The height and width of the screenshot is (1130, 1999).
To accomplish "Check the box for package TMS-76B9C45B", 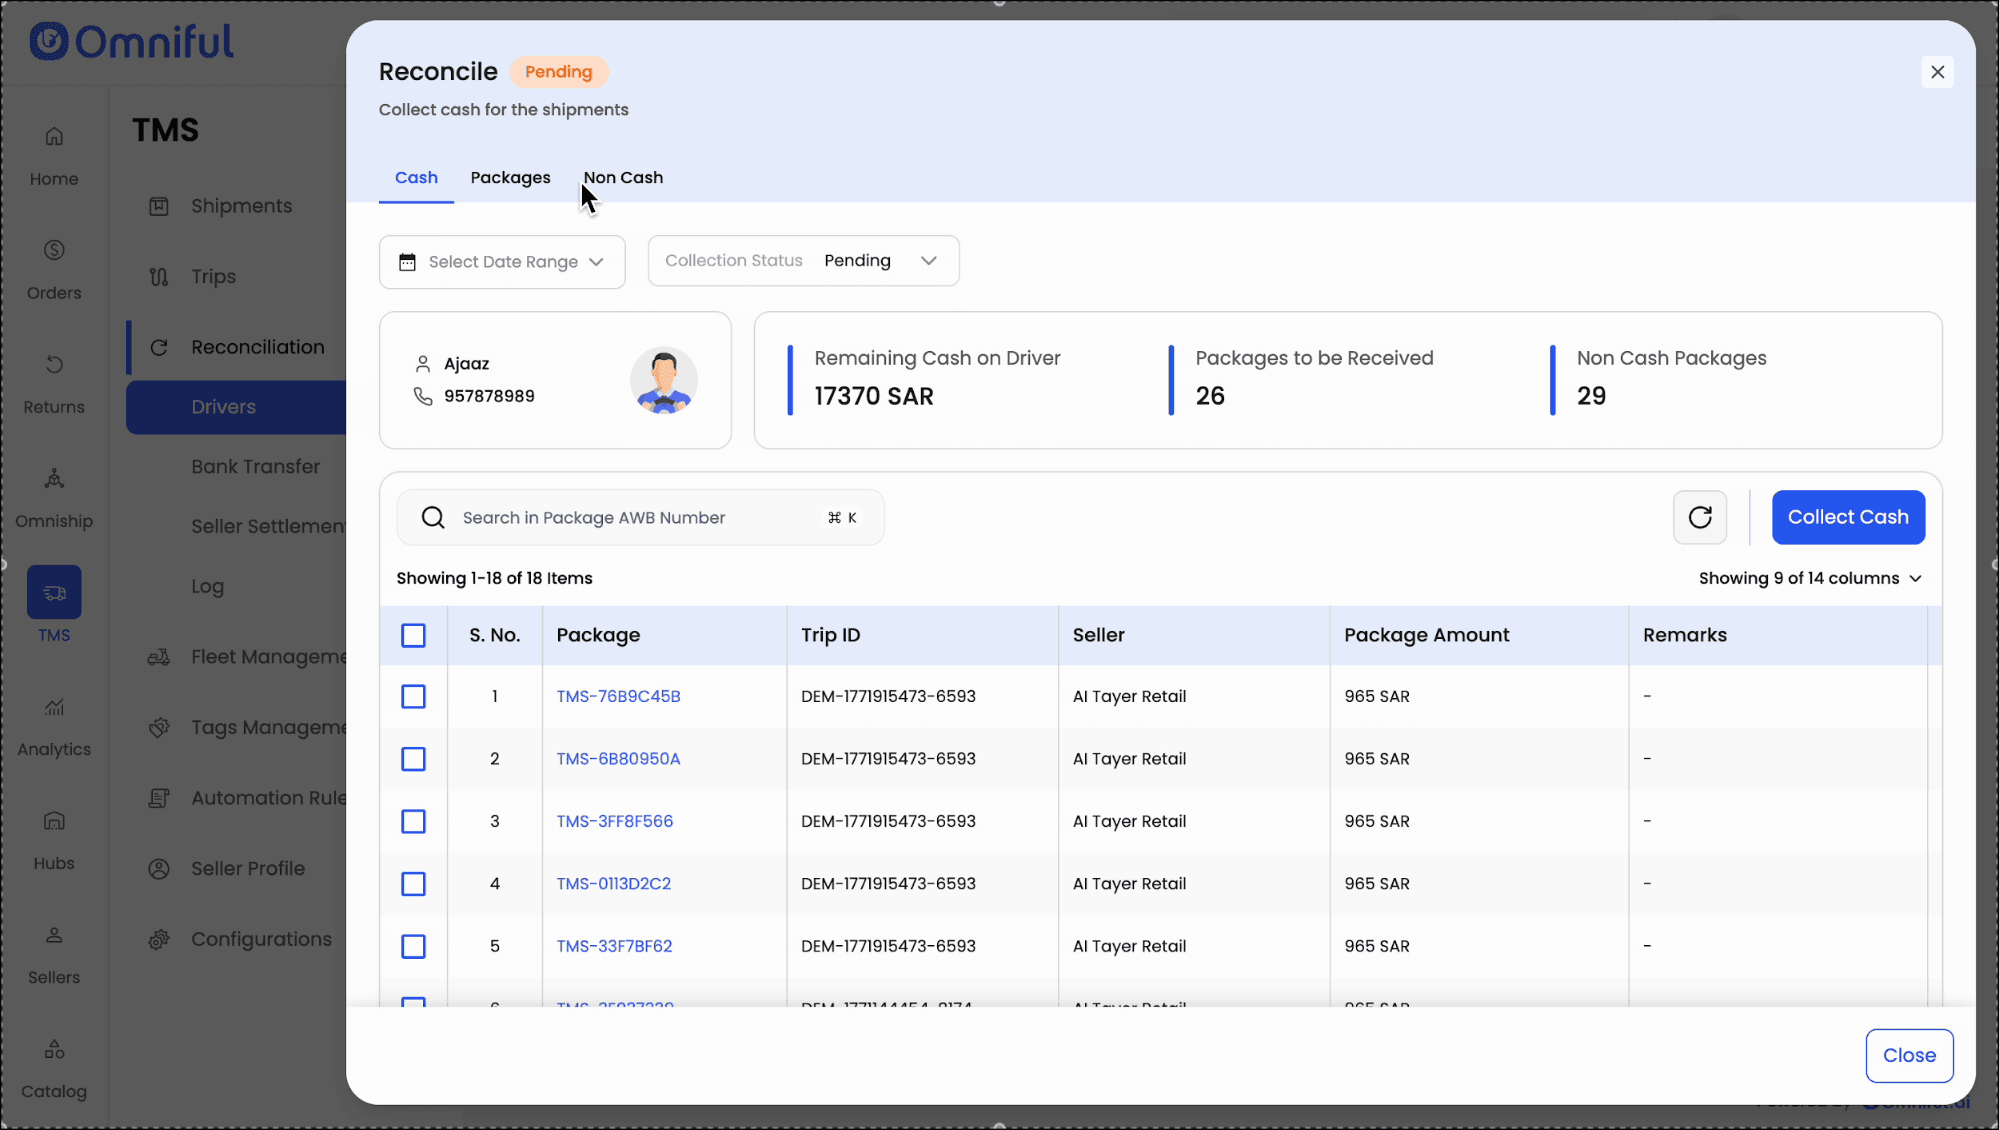I will [413, 696].
